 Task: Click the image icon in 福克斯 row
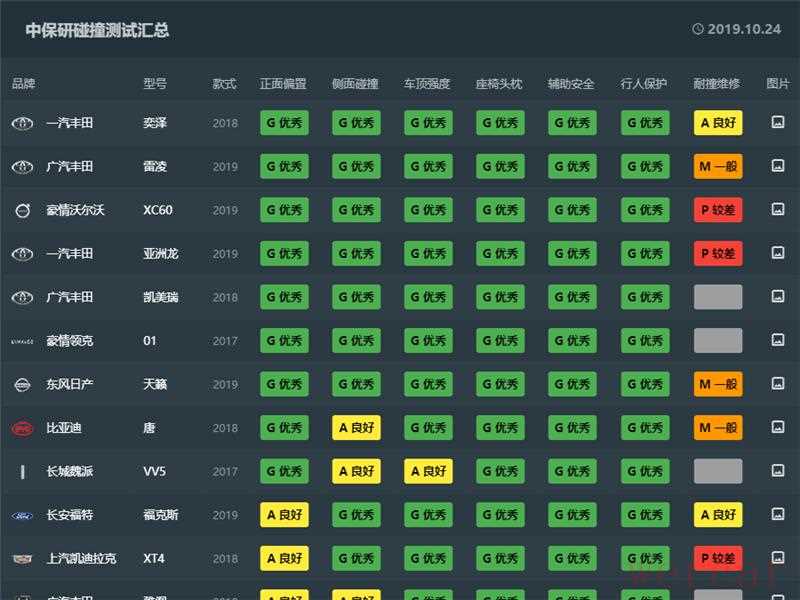tap(778, 515)
